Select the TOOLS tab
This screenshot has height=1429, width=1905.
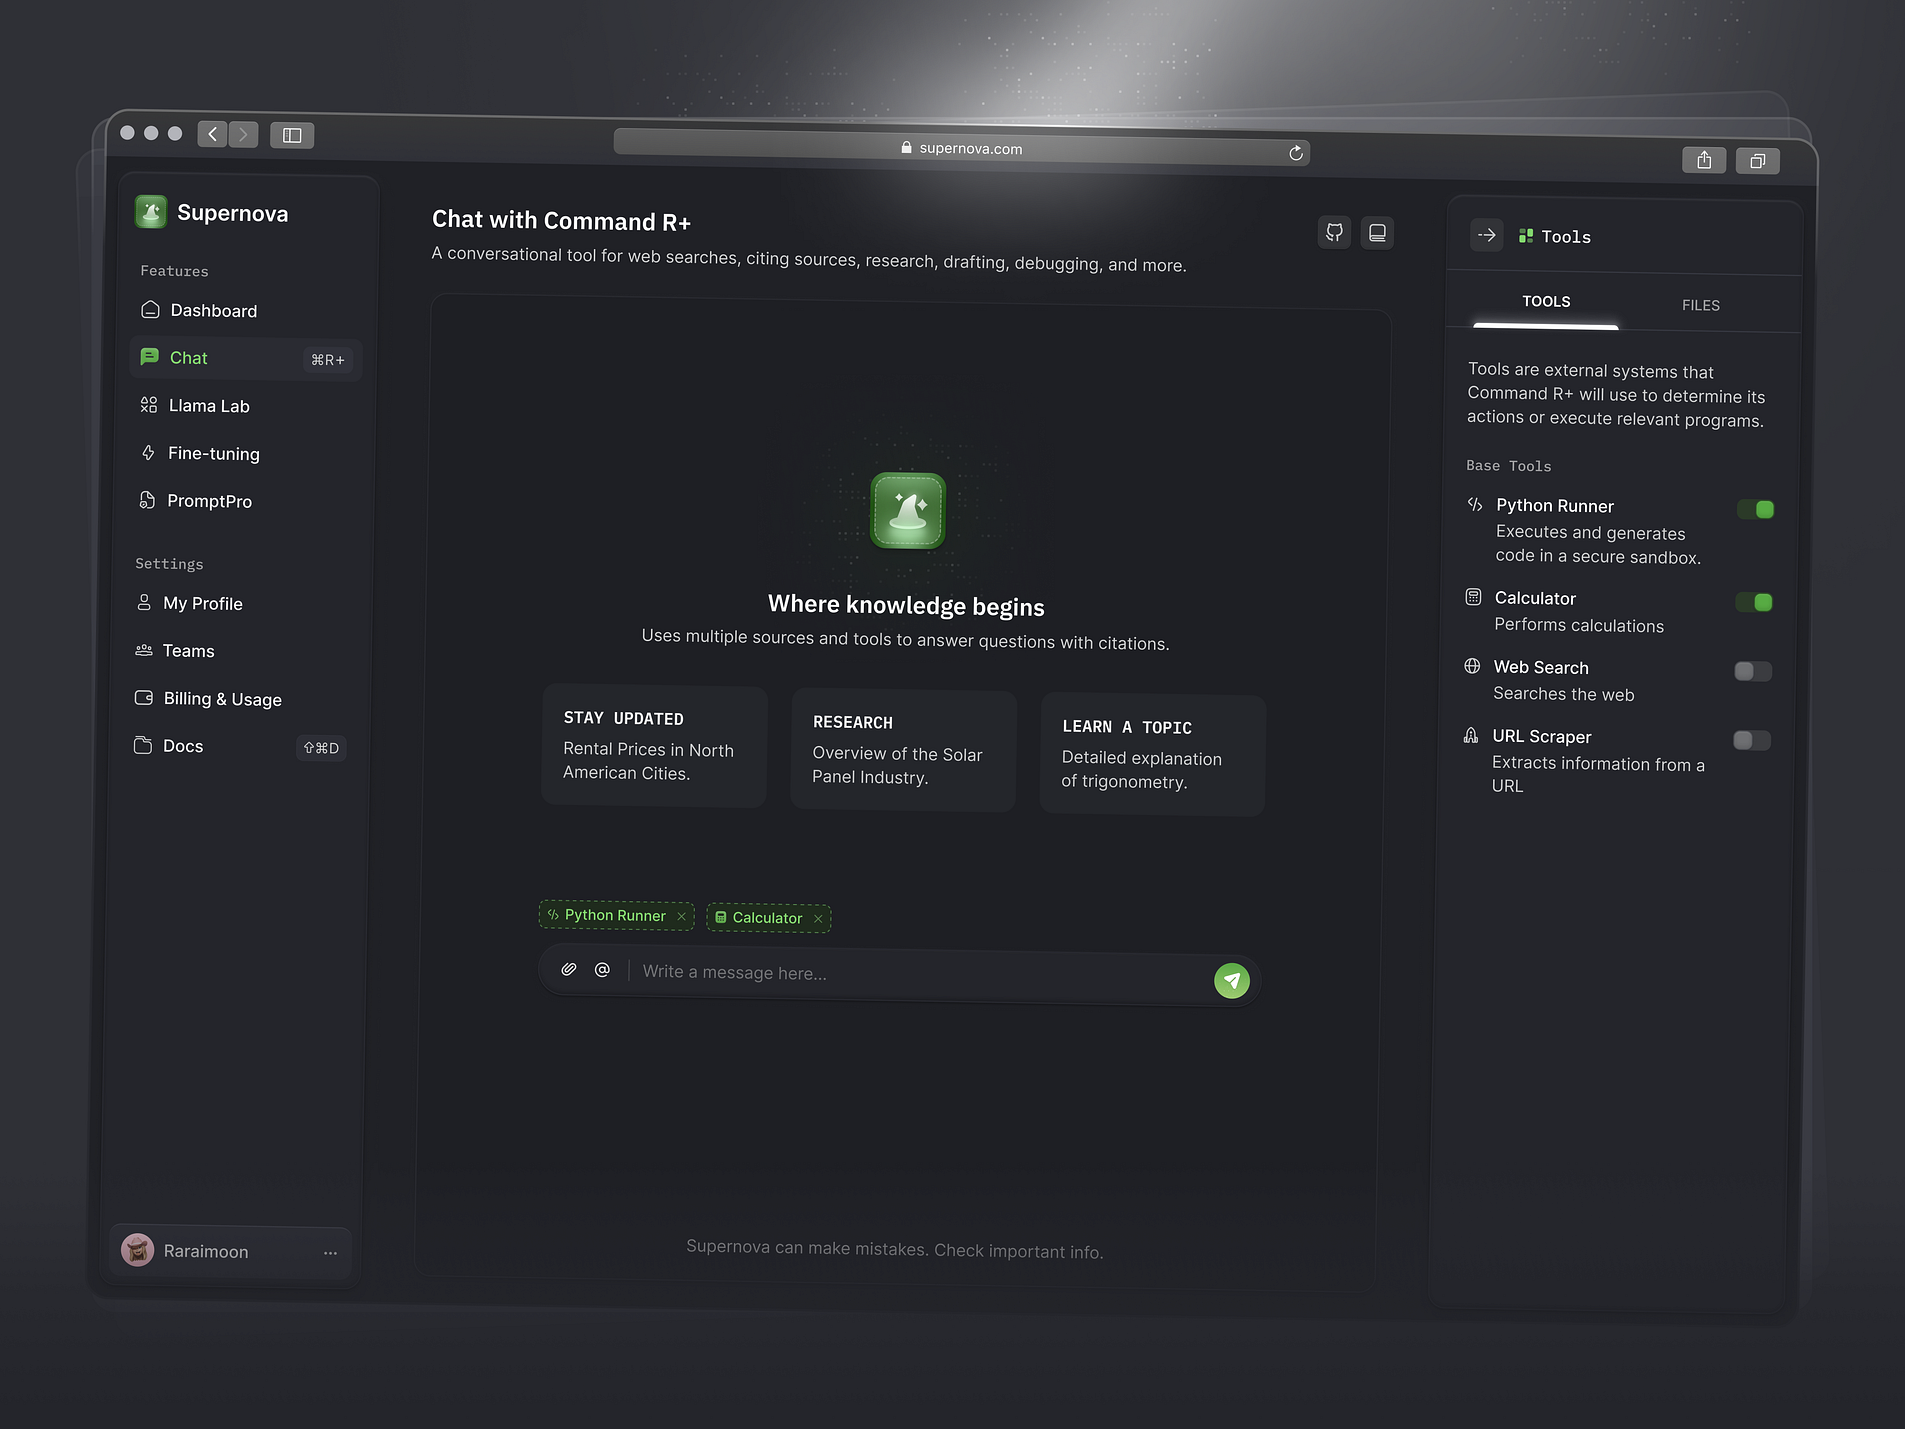click(1545, 301)
